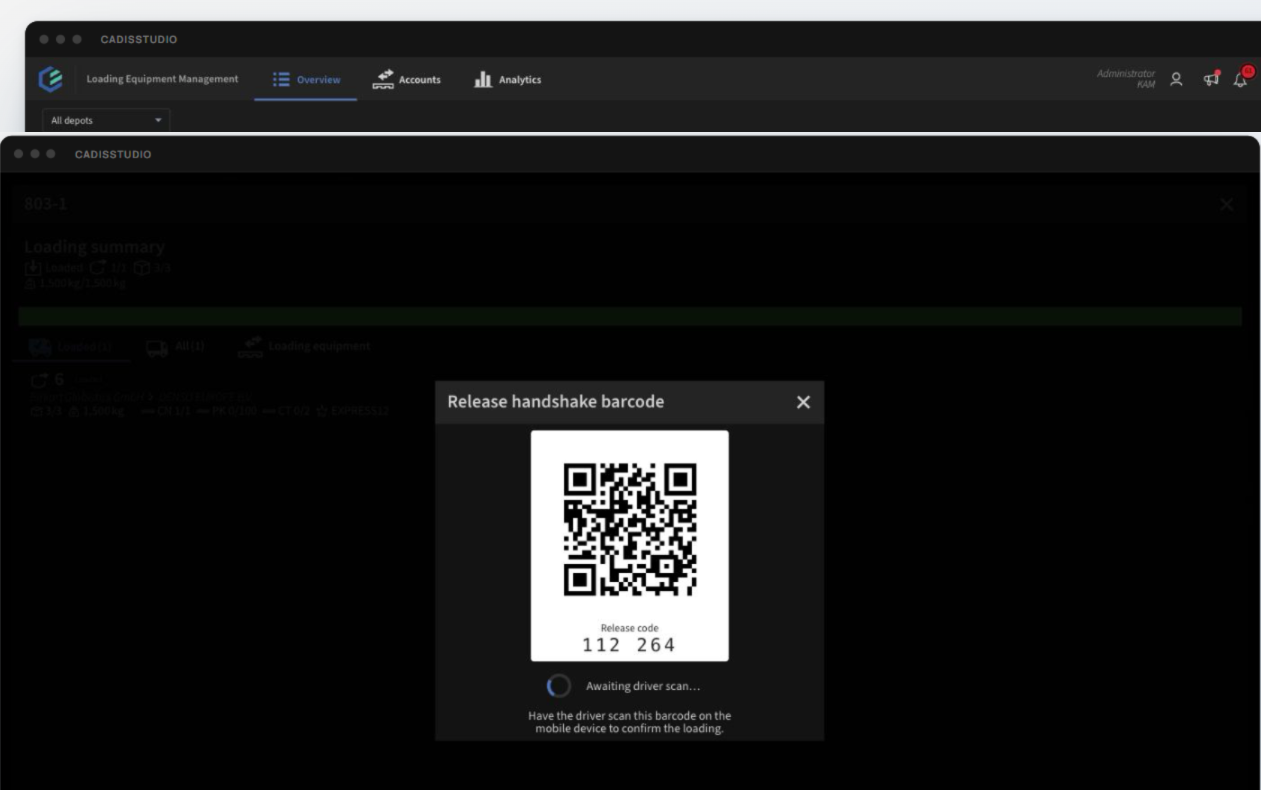Close the dimmed 803-1 detail panel
Image resolution: width=1261 pixels, height=791 pixels.
point(1227,204)
